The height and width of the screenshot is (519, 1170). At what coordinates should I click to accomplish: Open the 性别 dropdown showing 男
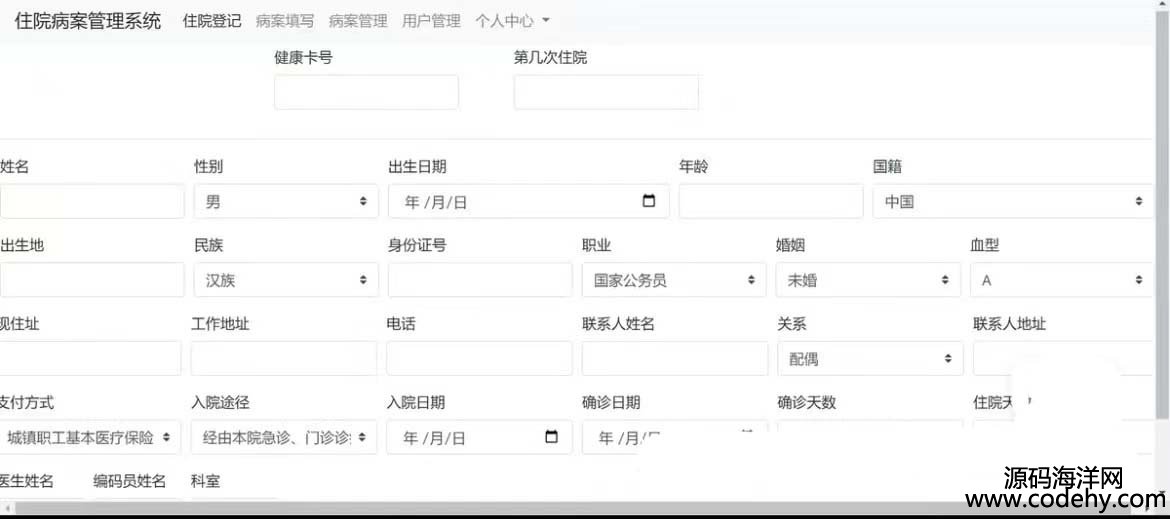click(287, 201)
